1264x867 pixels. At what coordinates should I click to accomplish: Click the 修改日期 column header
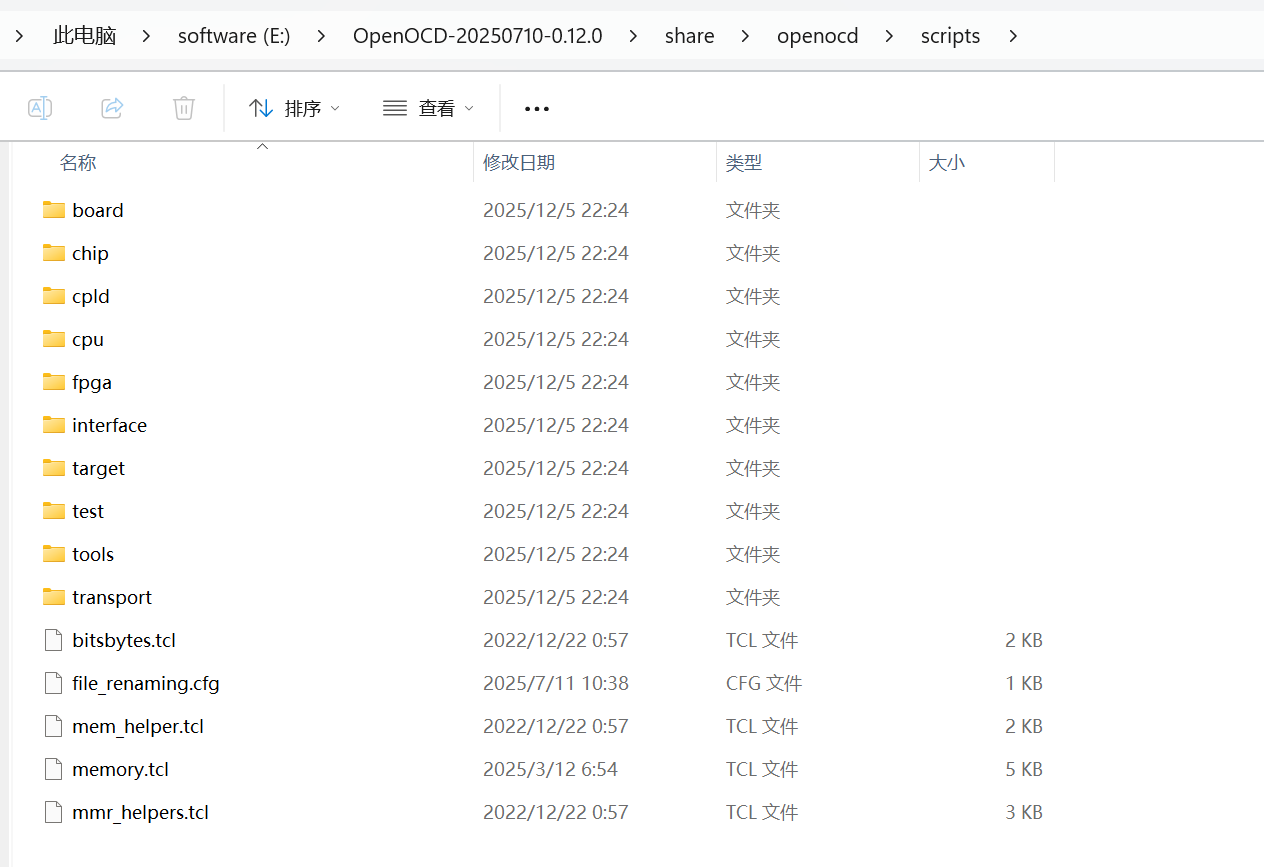coord(519,161)
